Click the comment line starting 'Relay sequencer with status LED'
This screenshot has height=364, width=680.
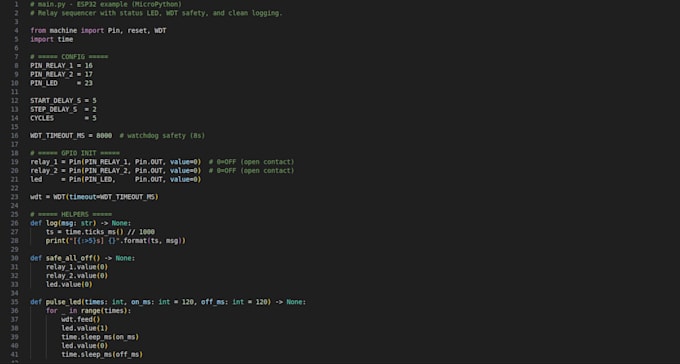pyautogui.click(x=156, y=13)
